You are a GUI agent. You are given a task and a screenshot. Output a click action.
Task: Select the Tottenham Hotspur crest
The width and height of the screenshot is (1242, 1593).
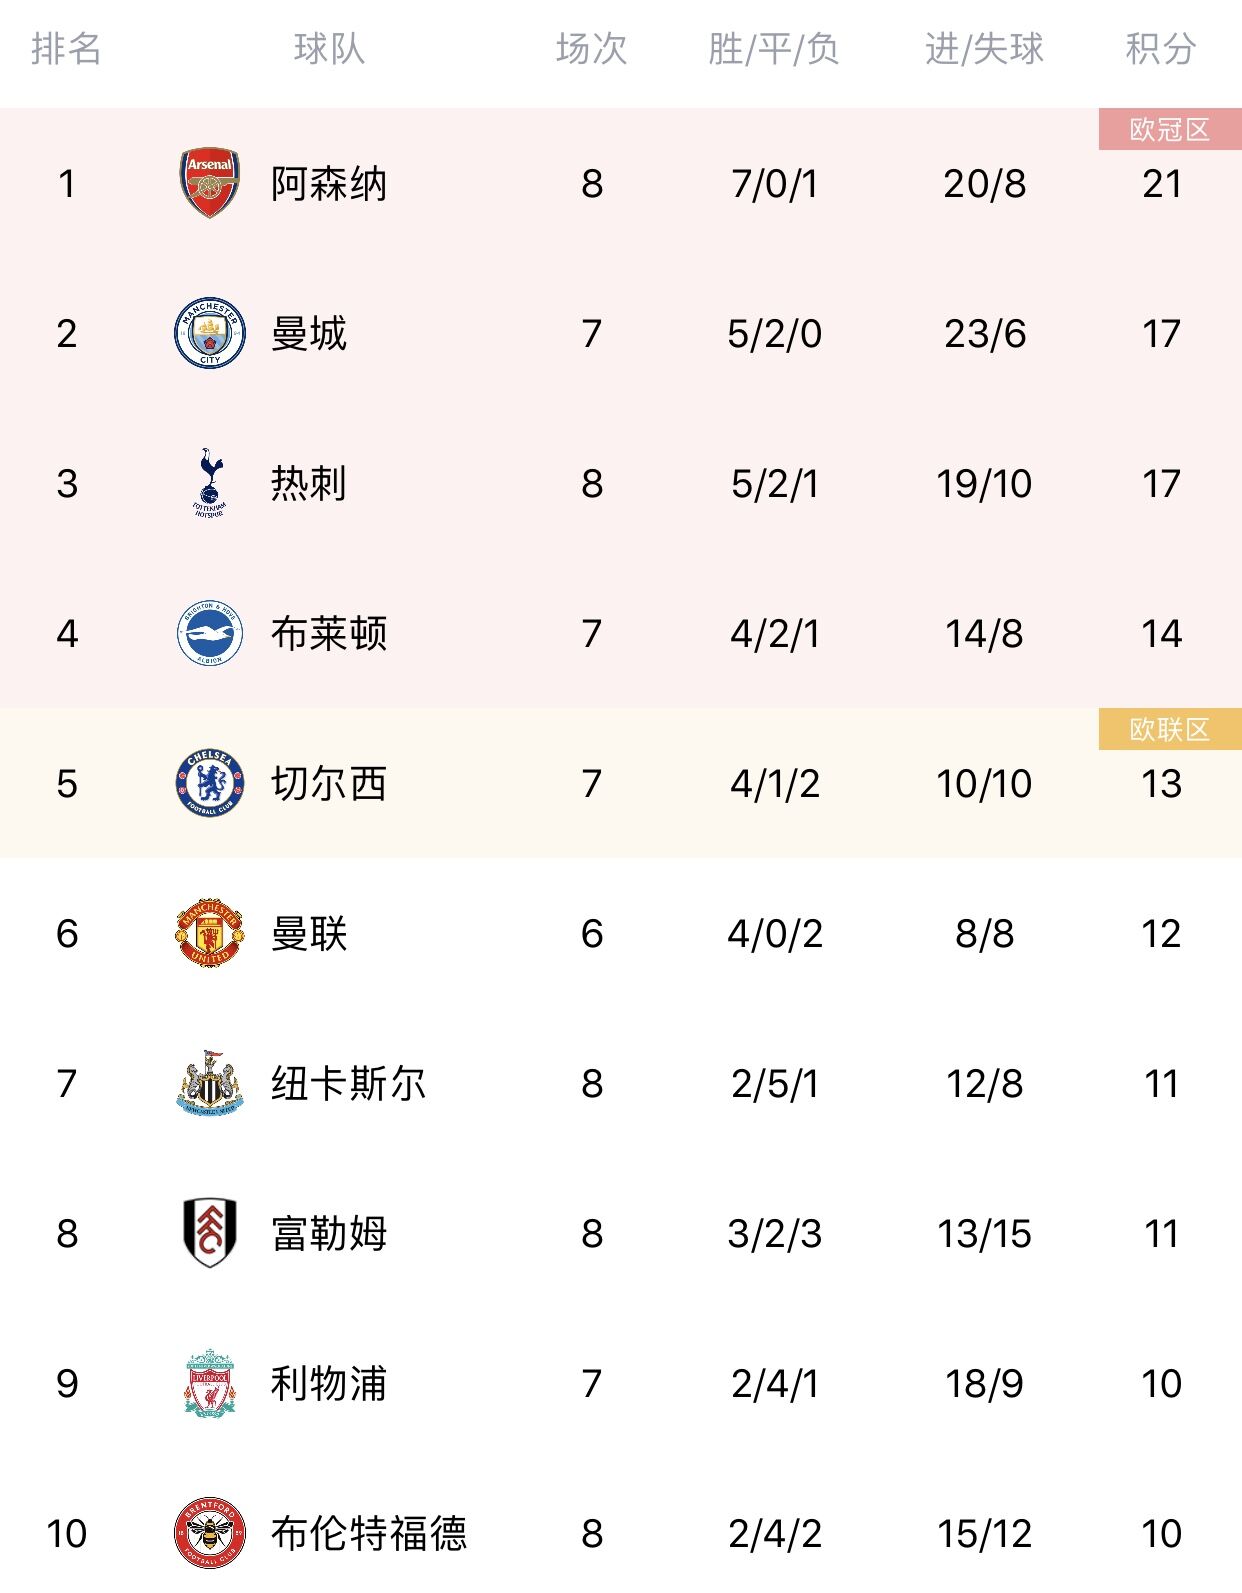210,484
